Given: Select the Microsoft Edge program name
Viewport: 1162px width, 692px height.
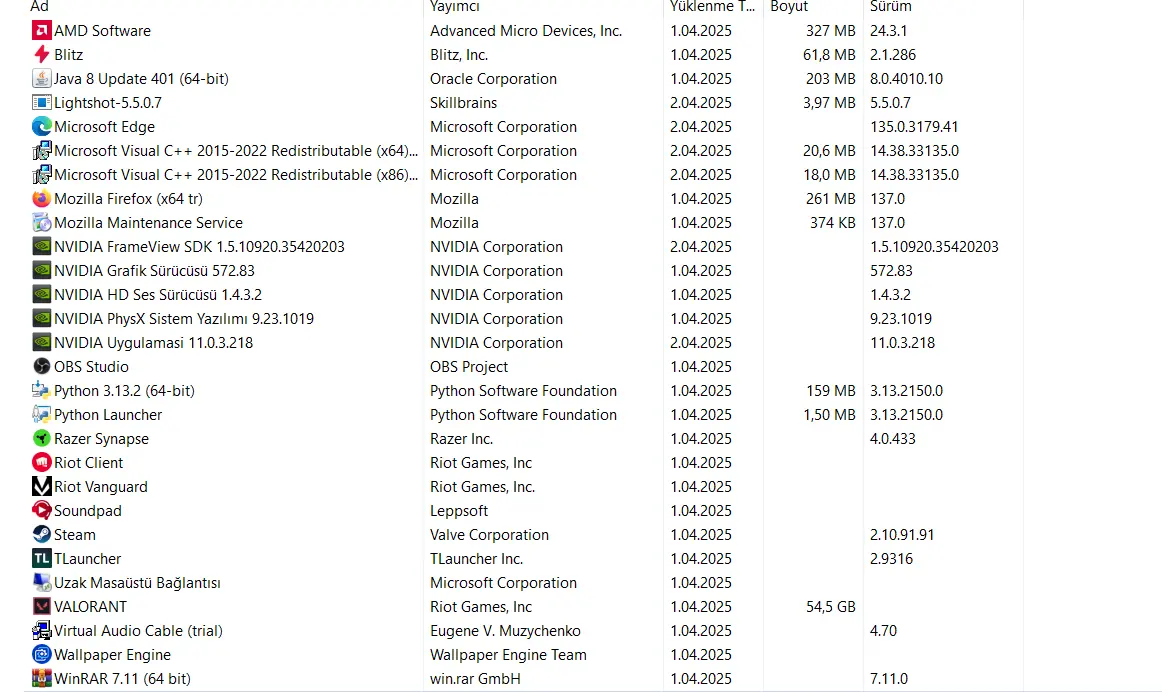Looking at the screenshot, I should pos(104,127).
